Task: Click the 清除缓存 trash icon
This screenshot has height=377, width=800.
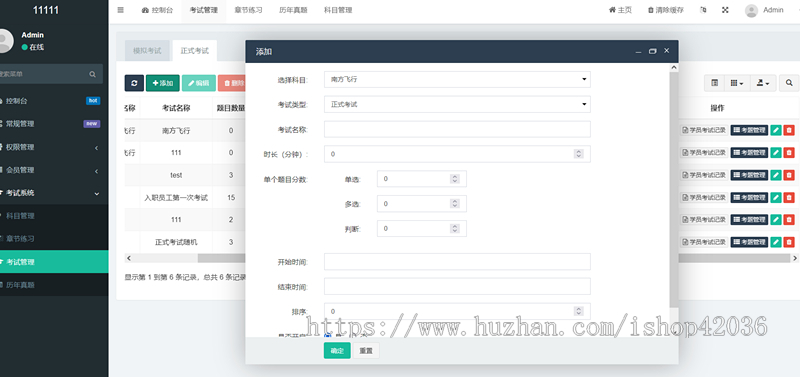Action: coord(665,10)
